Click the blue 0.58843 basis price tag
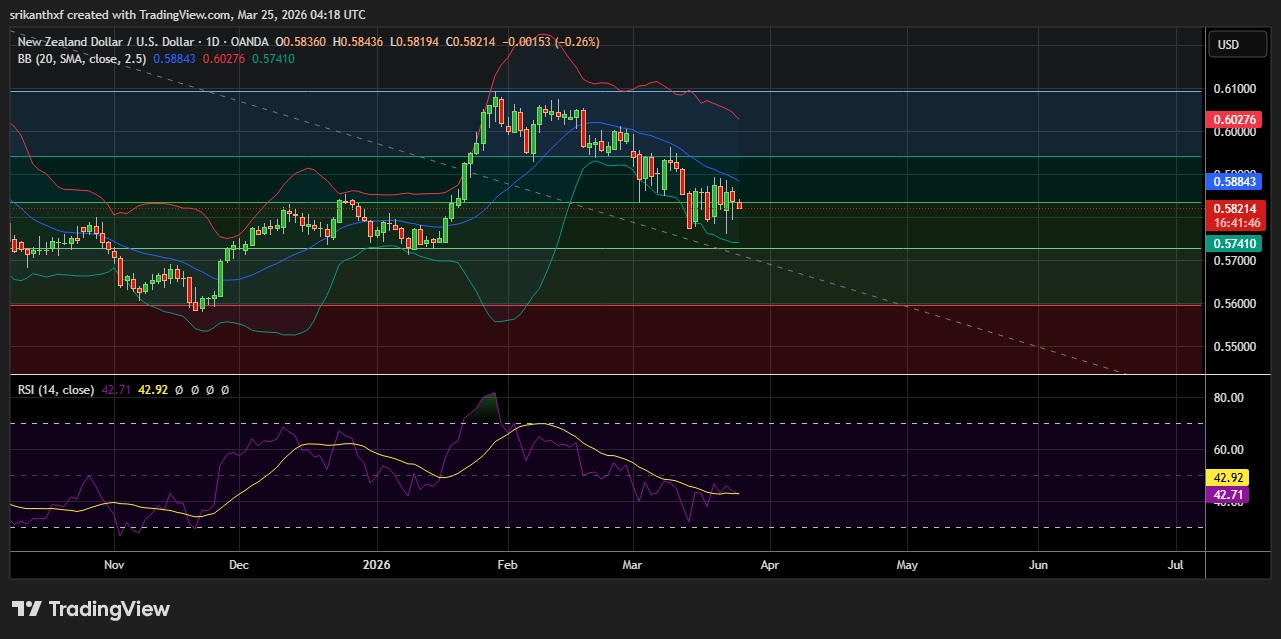 (1236, 182)
